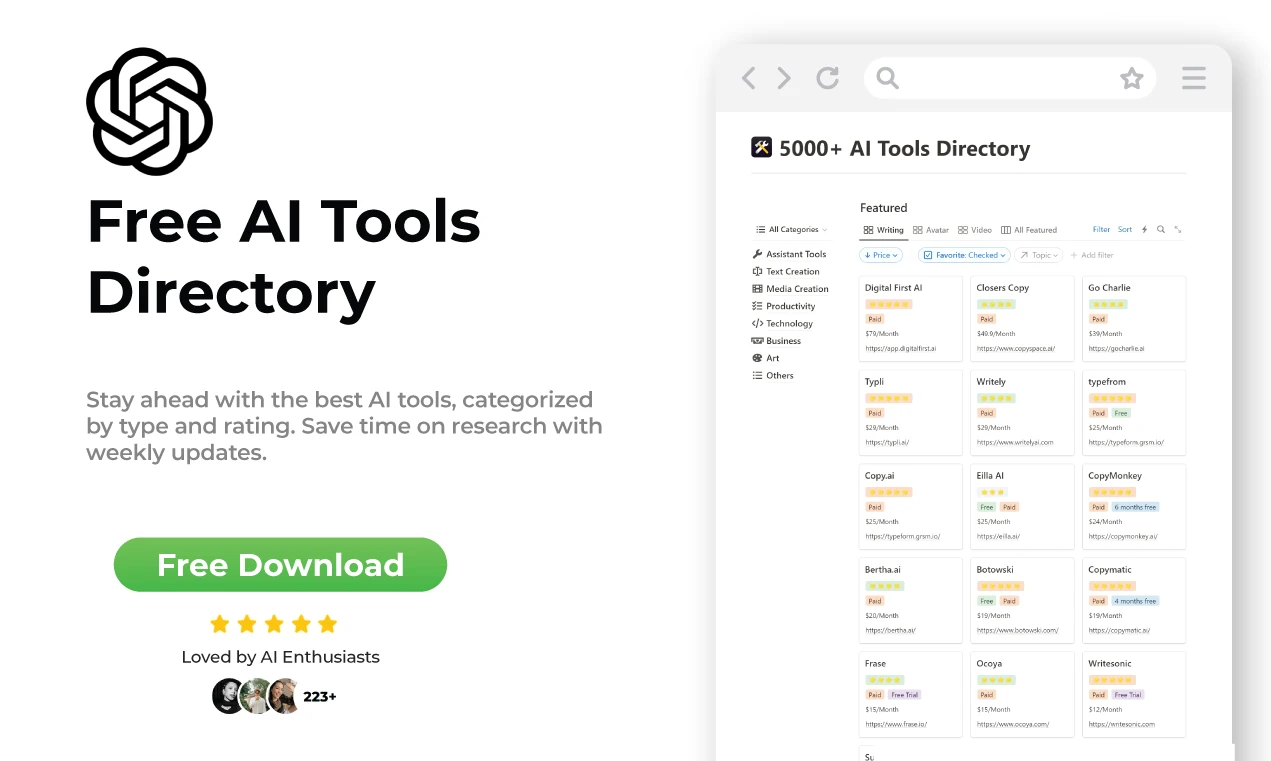Click the Business keyboard icon
The image size is (1271, 761).
coord(757,341)
